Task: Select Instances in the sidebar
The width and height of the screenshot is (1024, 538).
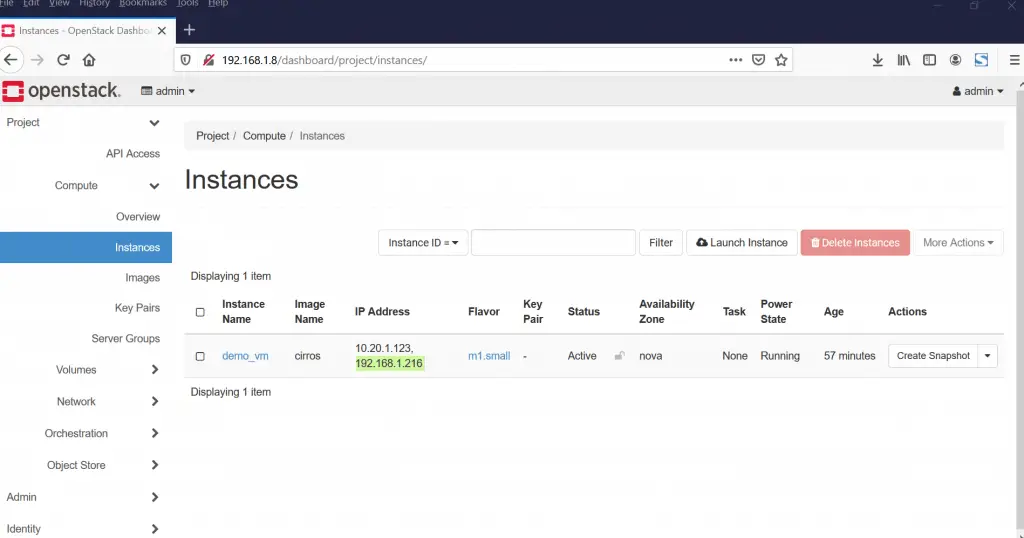Action: point(86,247)
